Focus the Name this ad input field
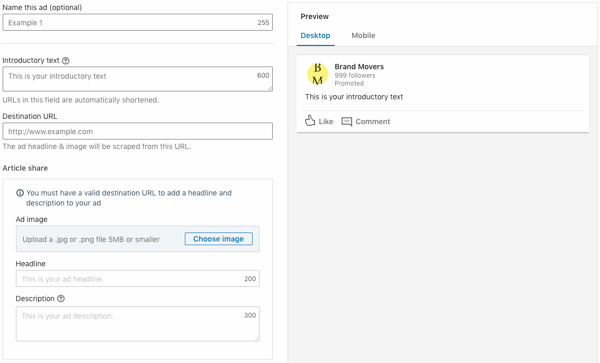 [138, 23]
